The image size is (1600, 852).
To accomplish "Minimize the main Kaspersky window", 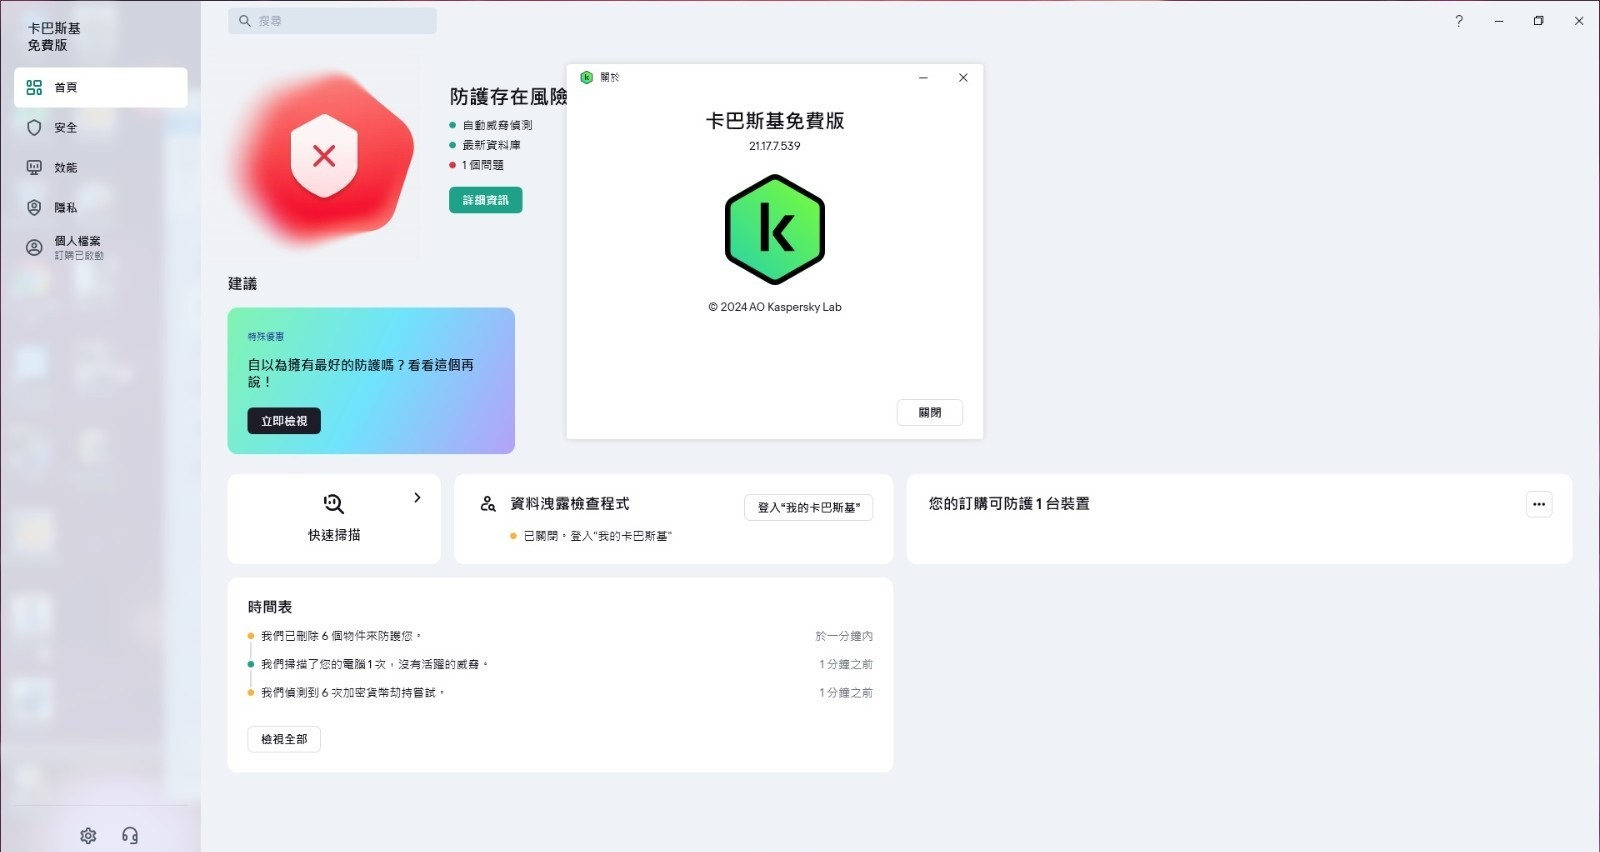I will [1499, 21].
